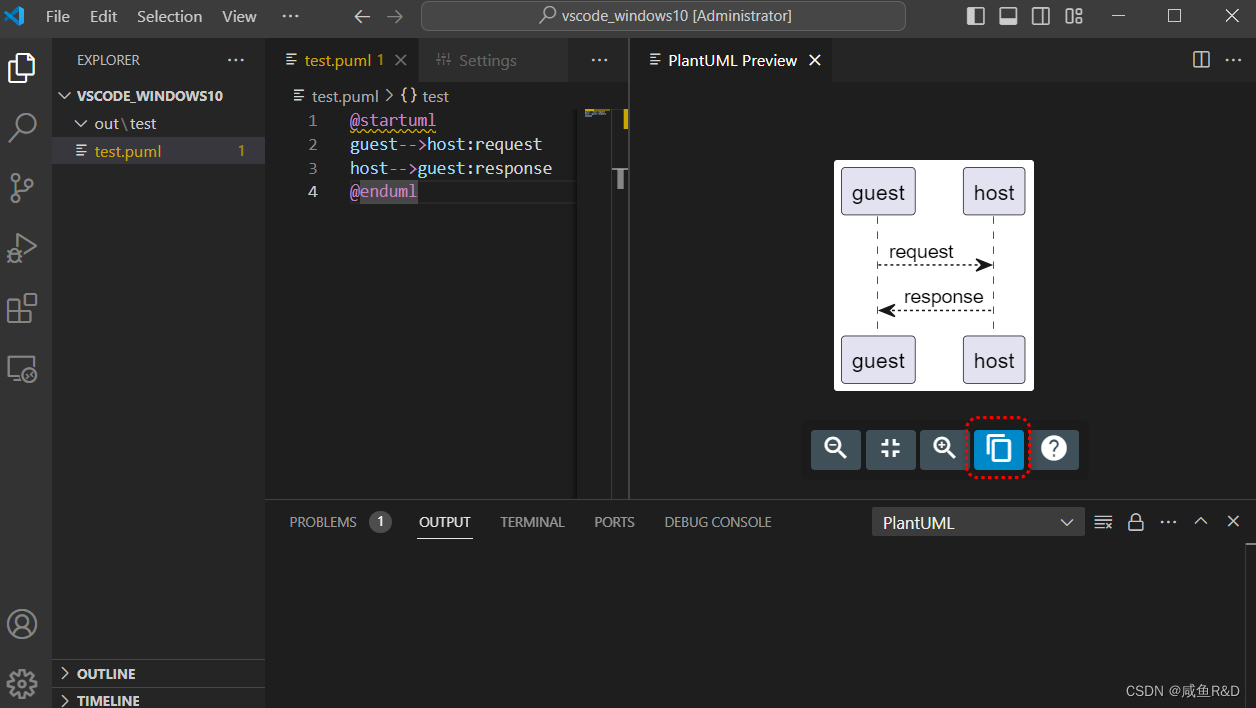Copy the diagram image using the highlighted icon
Screen dimensions: 1256x708
(998, 449)
